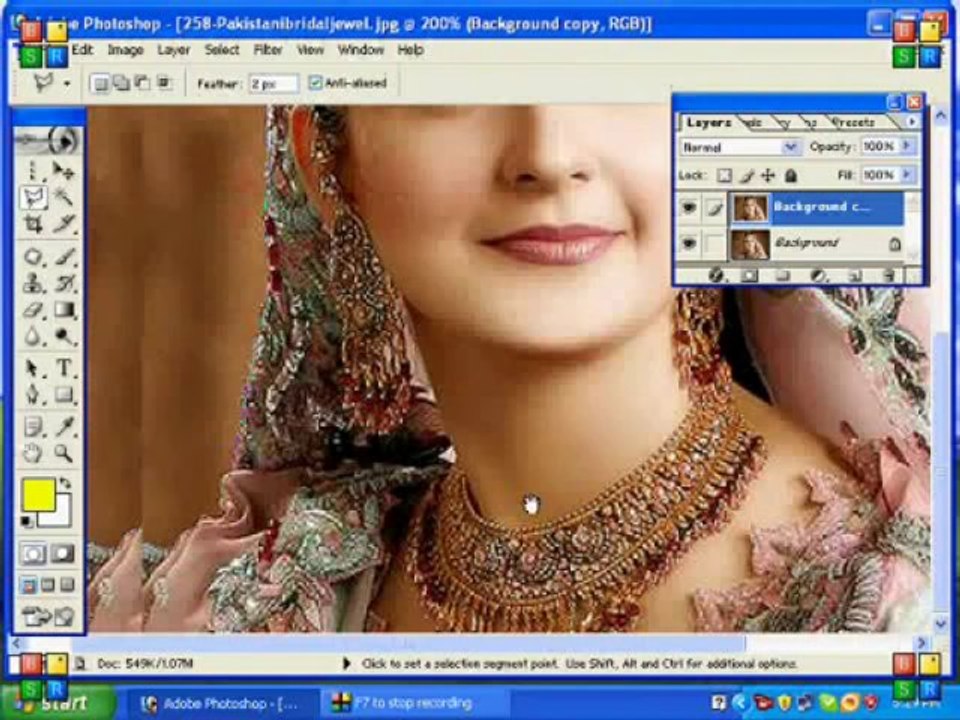Select the Notes tool

click(33, 426)
